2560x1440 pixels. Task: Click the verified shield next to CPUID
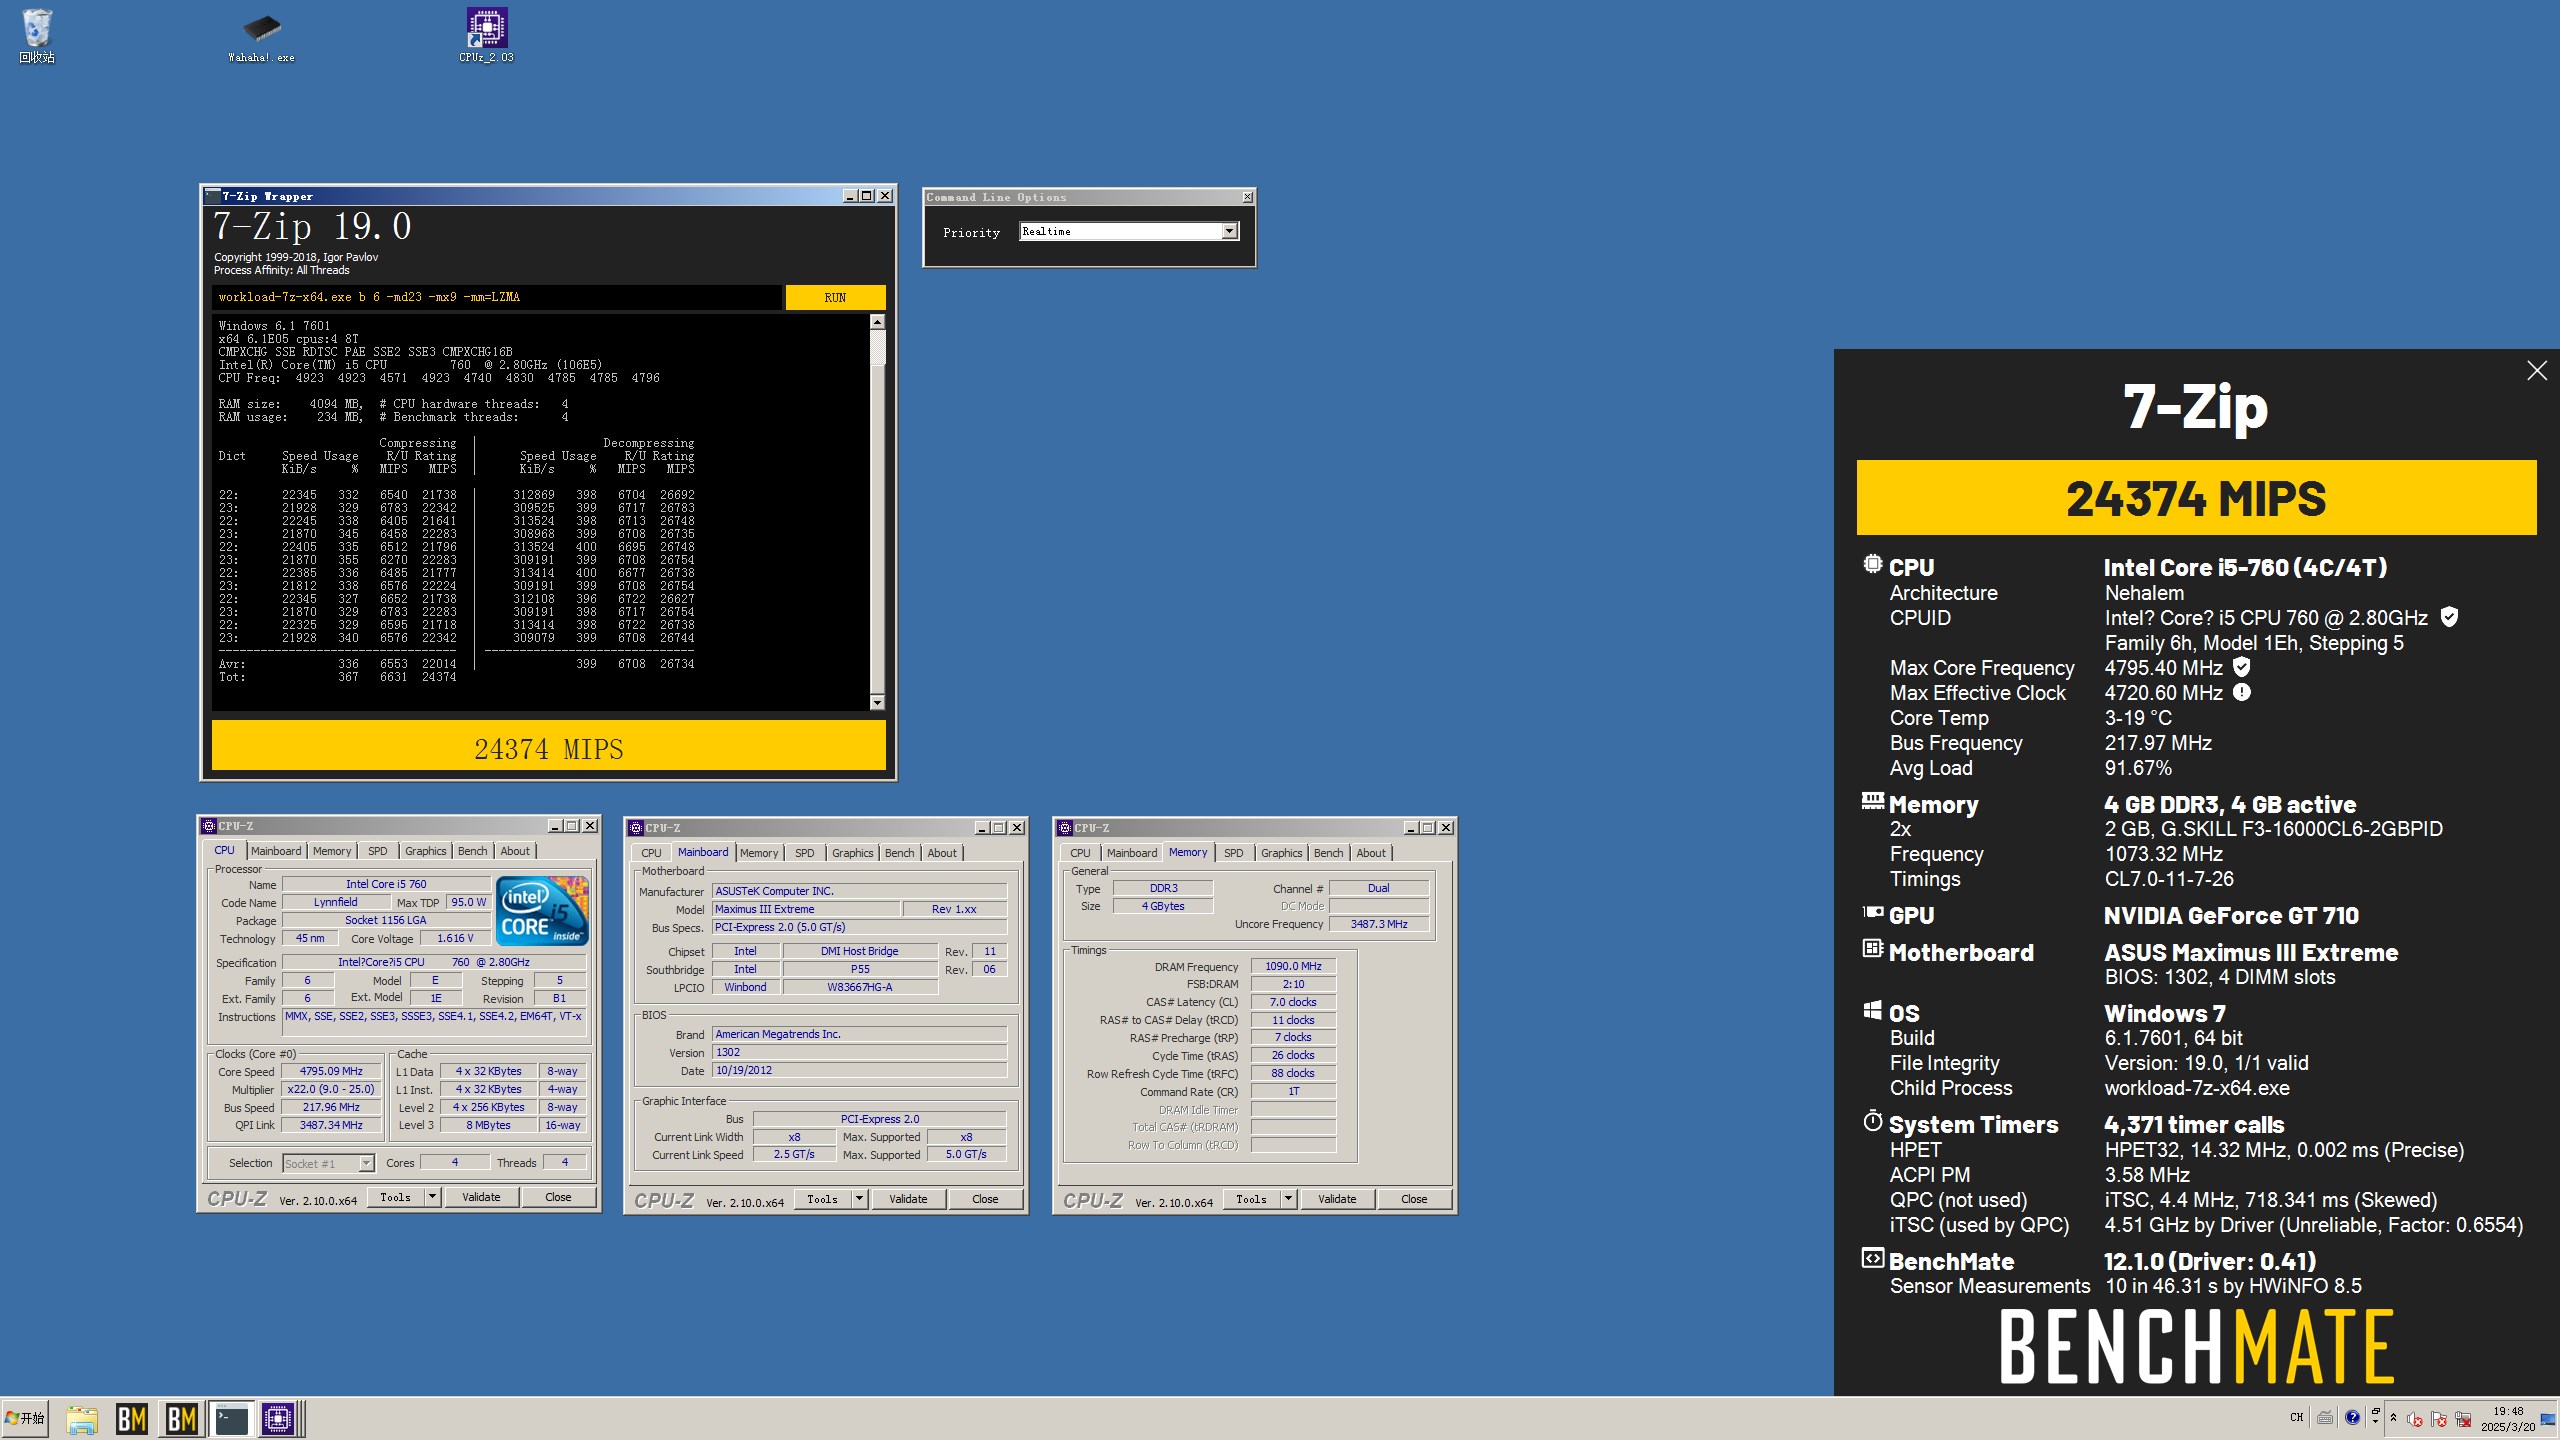coord(2449,617)
